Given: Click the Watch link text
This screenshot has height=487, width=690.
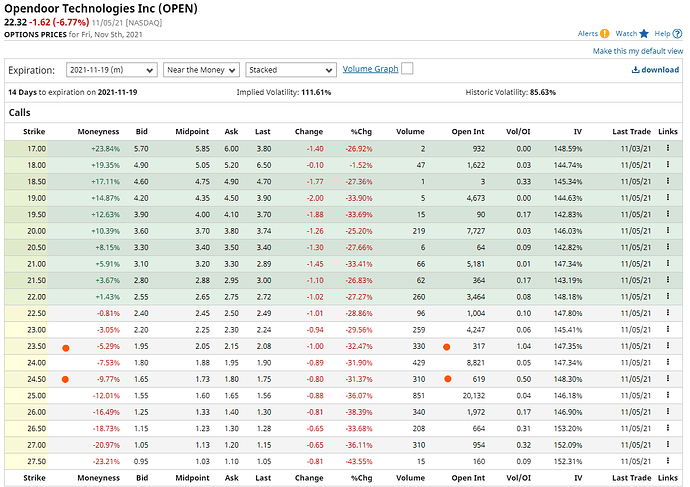Looking at the screenshot, I should pos(626,33).
